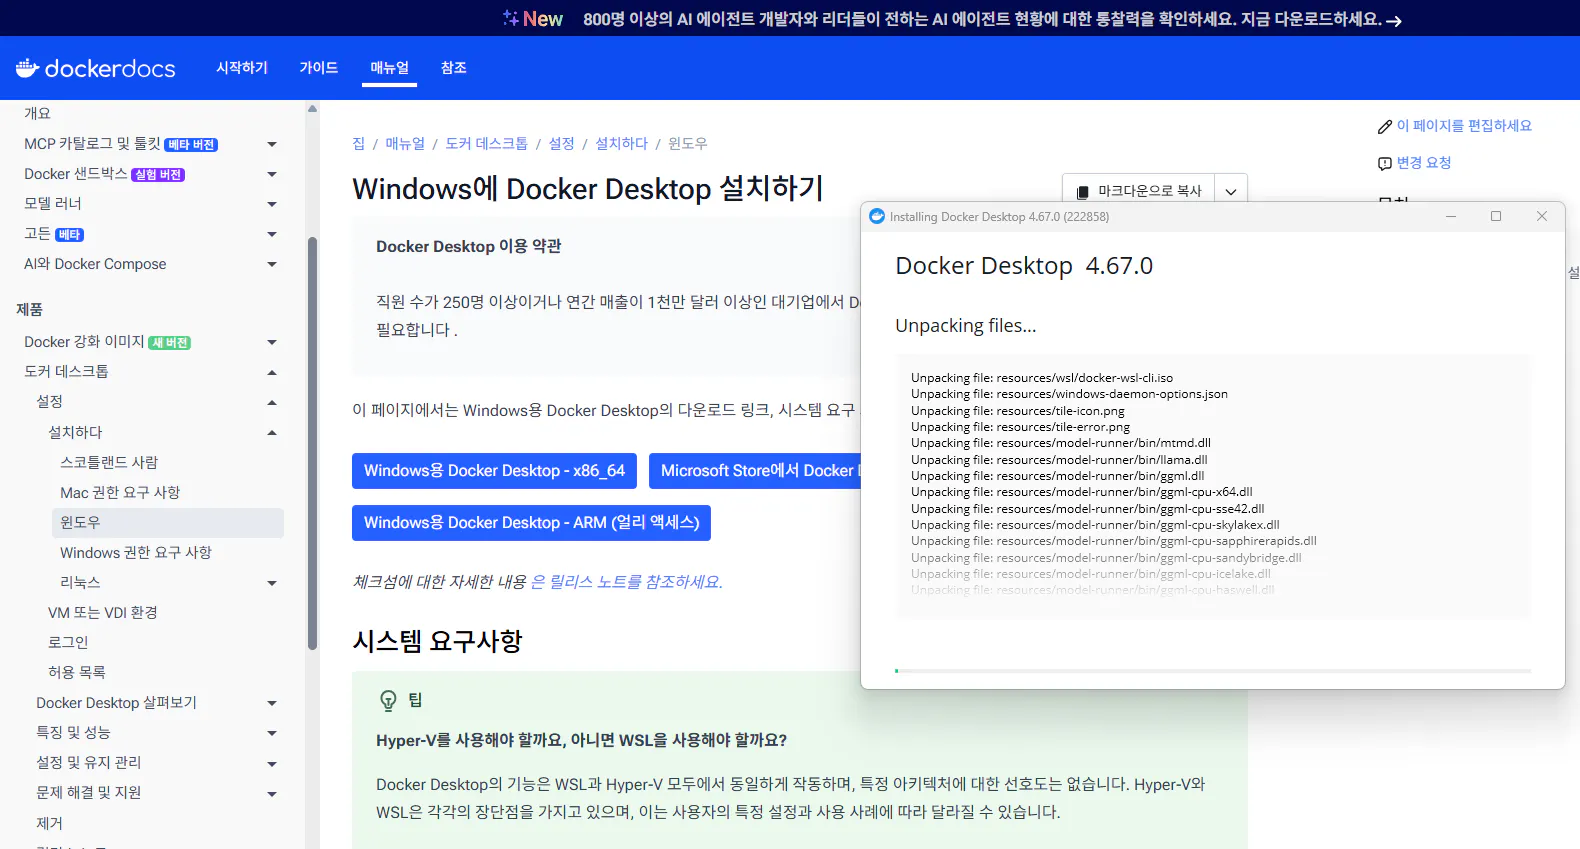Click the left sidebar scrollbar thumb
This screenshot has width=1580, height=849.
coord(312,444)
